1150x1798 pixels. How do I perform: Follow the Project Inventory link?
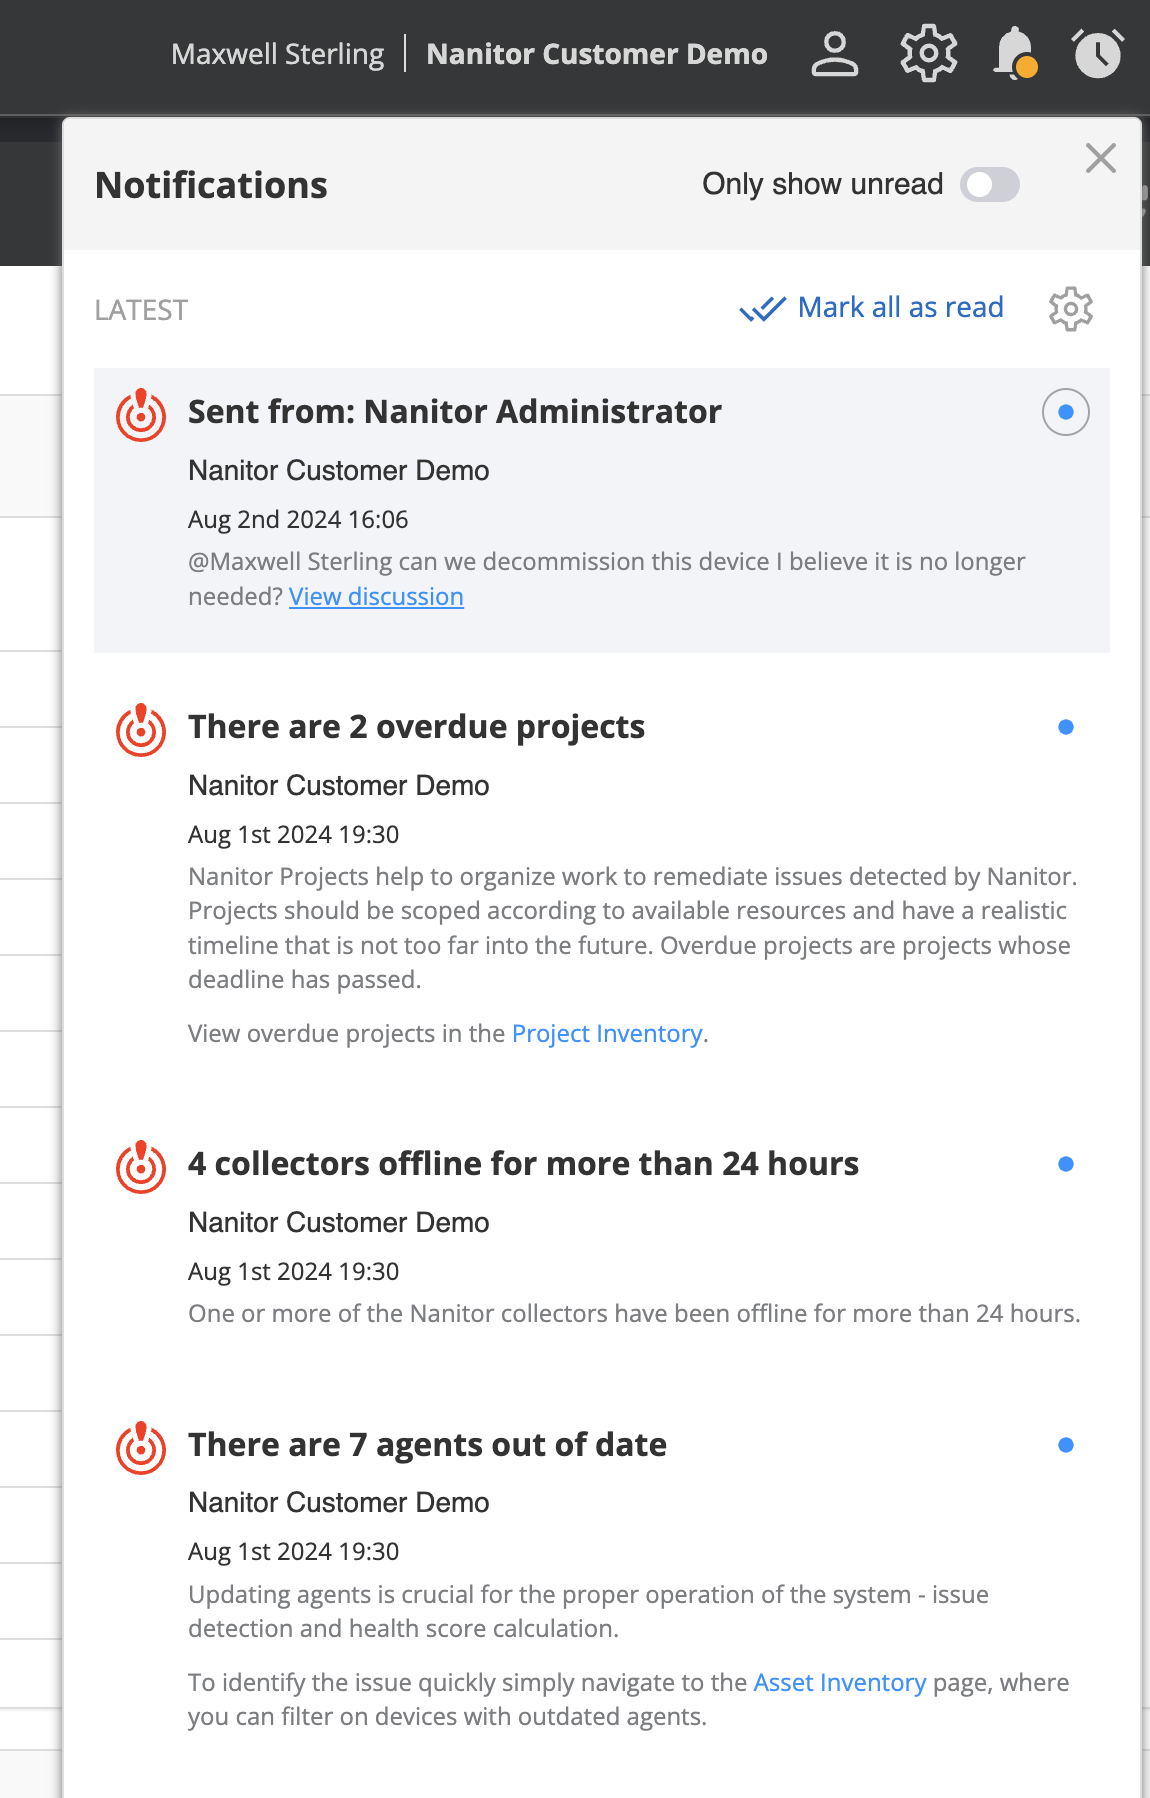606,1034
